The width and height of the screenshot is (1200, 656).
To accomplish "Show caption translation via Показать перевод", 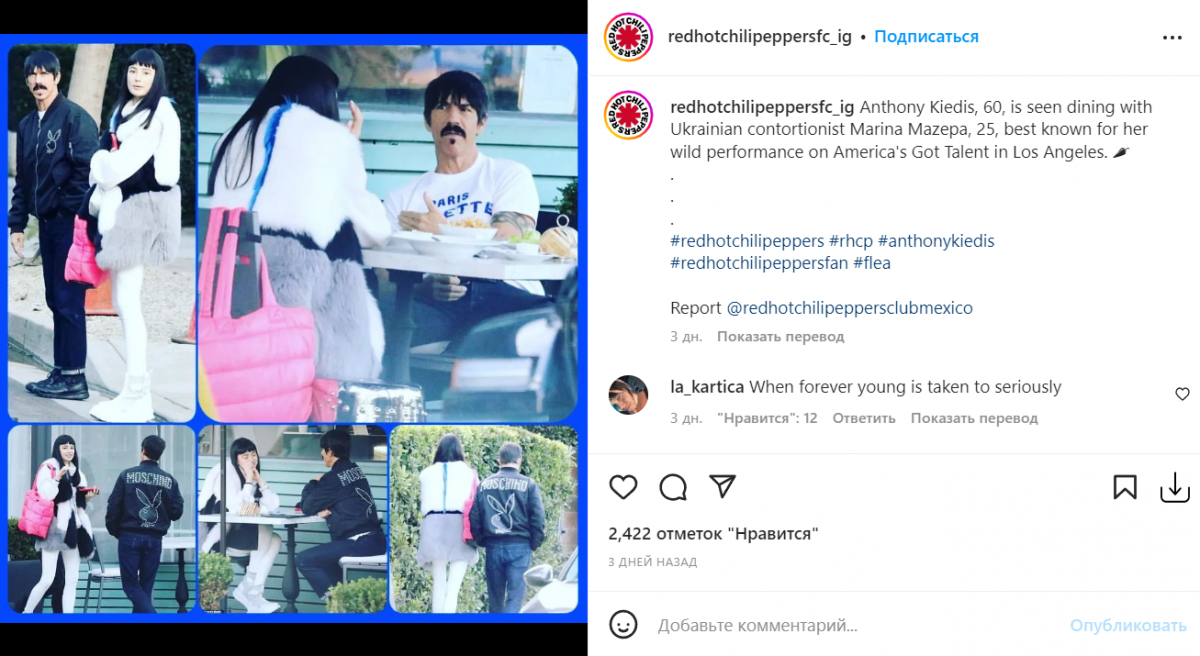I will (x=780, y=337).
